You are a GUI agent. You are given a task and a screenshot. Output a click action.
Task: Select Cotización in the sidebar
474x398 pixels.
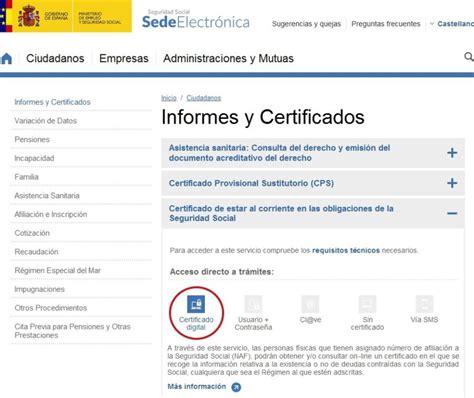tap(32, 233)
